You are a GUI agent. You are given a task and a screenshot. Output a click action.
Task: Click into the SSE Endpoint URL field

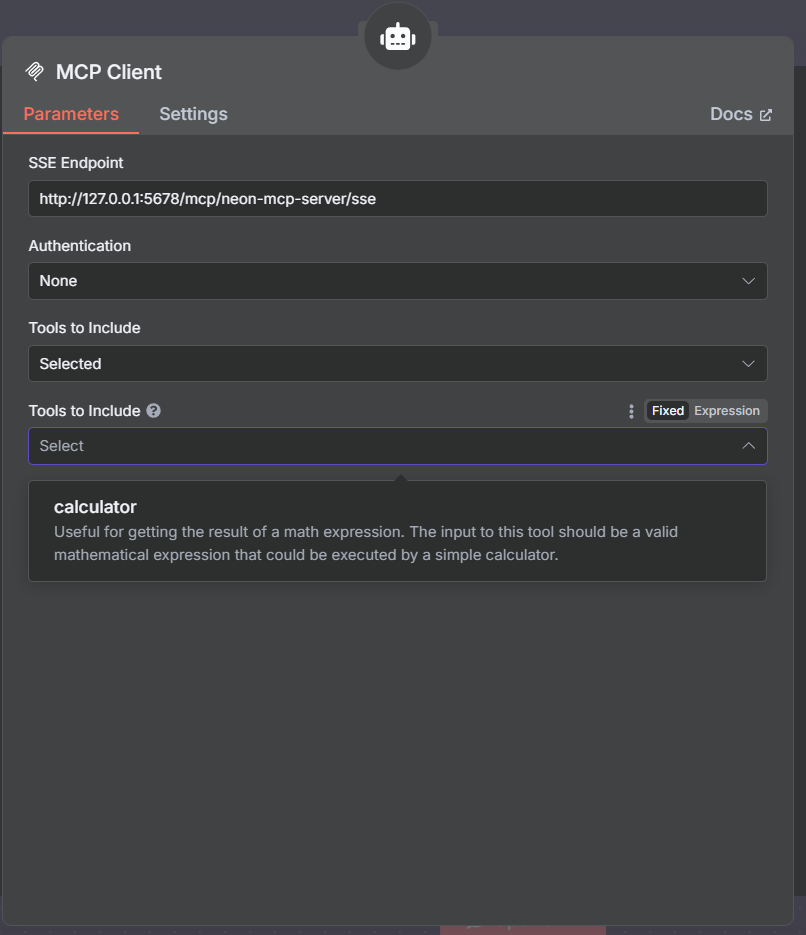397,199
